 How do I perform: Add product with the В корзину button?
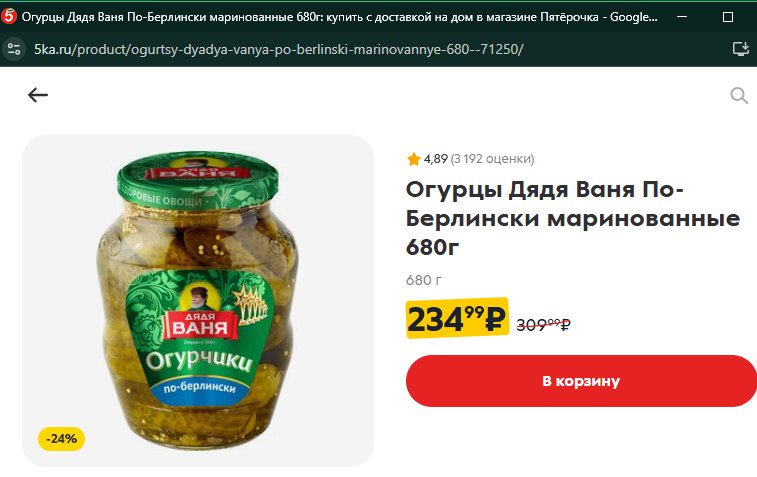581,381
